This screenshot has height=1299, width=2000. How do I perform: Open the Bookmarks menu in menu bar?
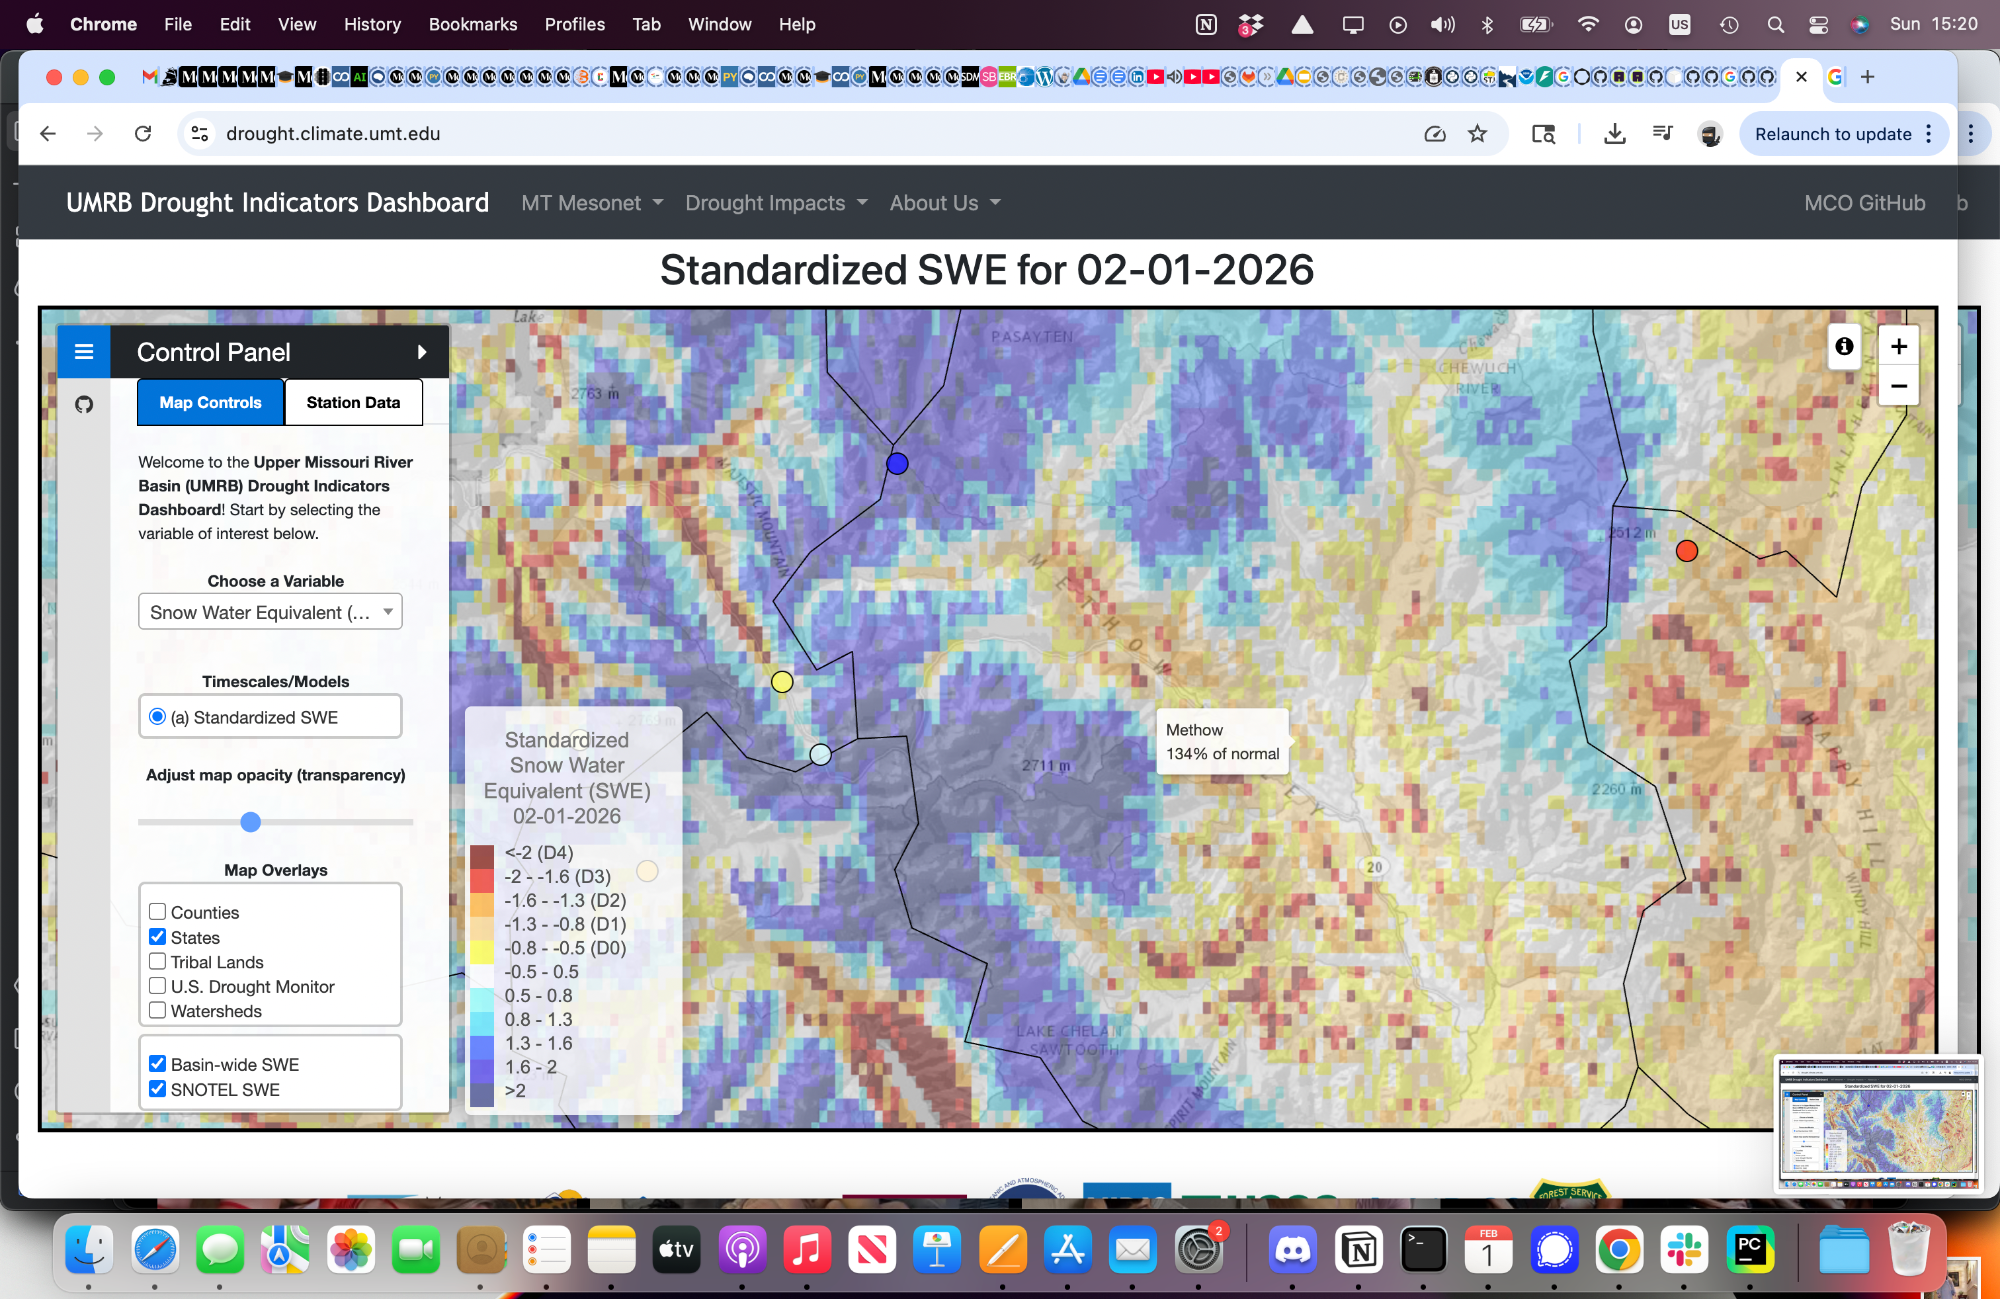(472, 24)
